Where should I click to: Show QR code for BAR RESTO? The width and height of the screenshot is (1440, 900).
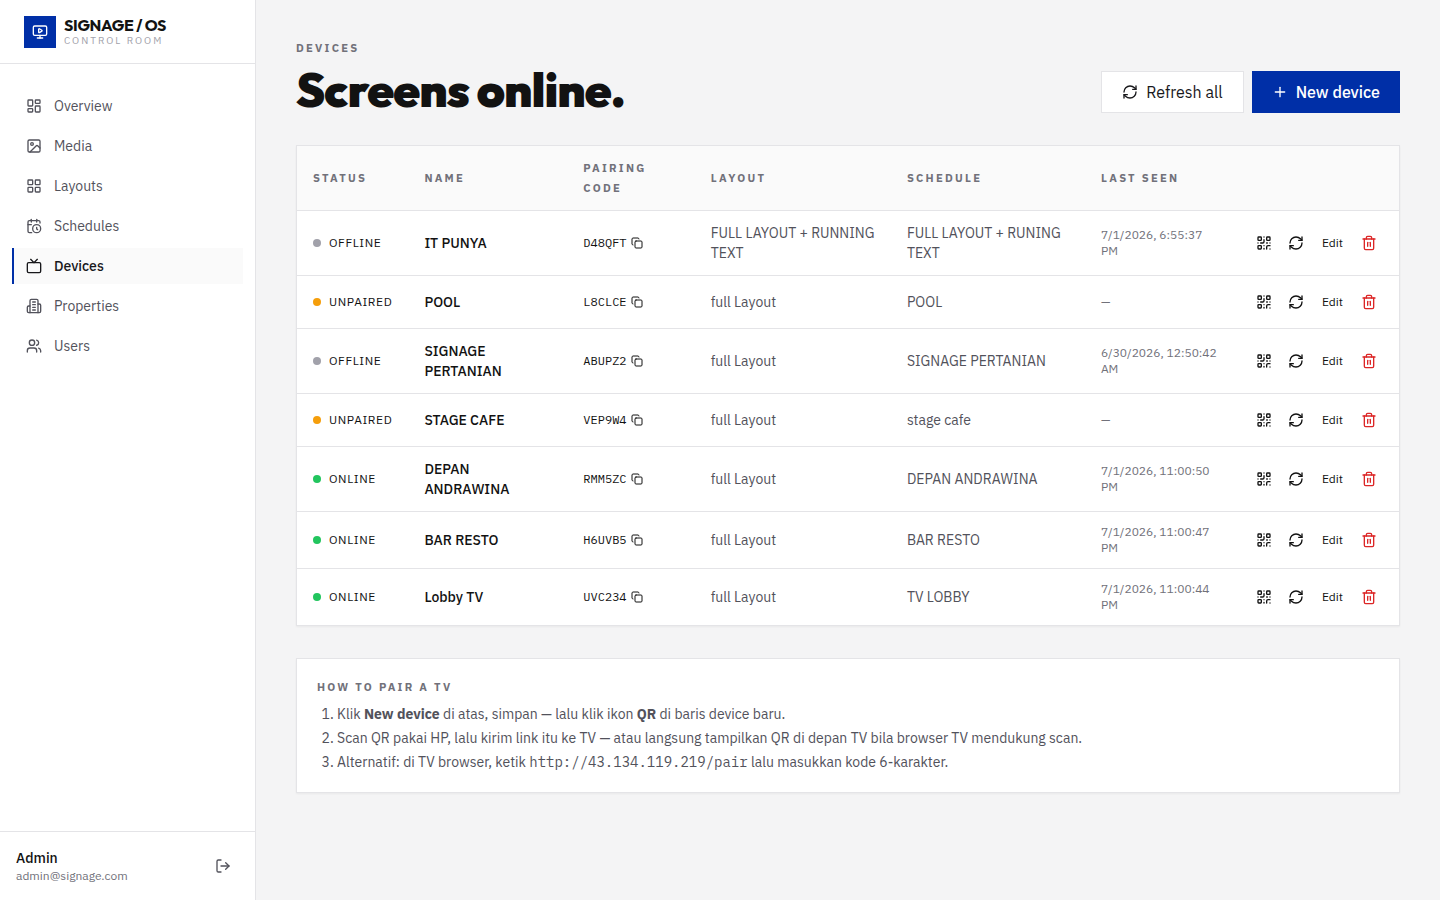coord(1264,540)
